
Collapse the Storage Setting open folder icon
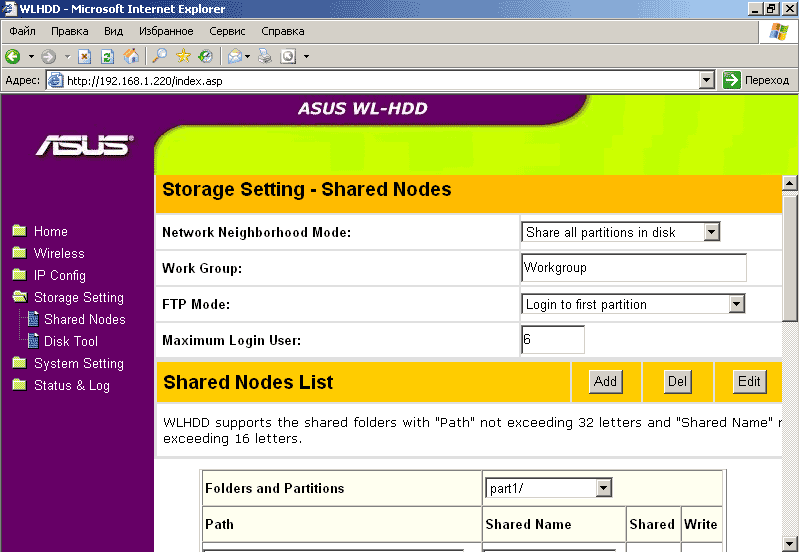20,297
